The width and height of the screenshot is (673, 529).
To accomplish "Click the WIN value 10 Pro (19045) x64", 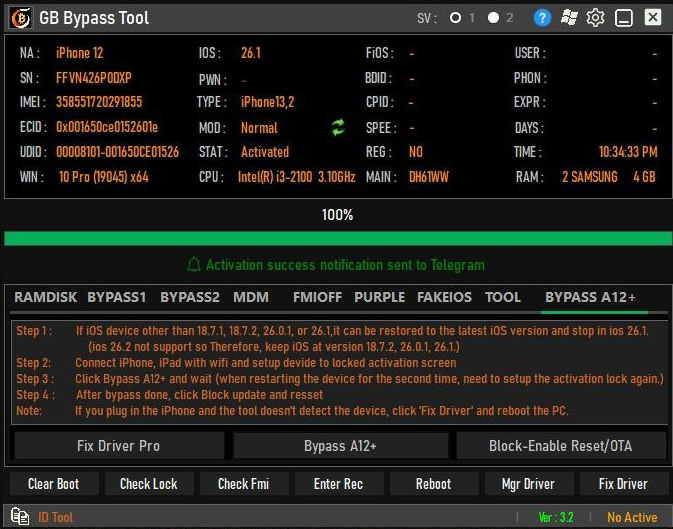I will (103, 176).
